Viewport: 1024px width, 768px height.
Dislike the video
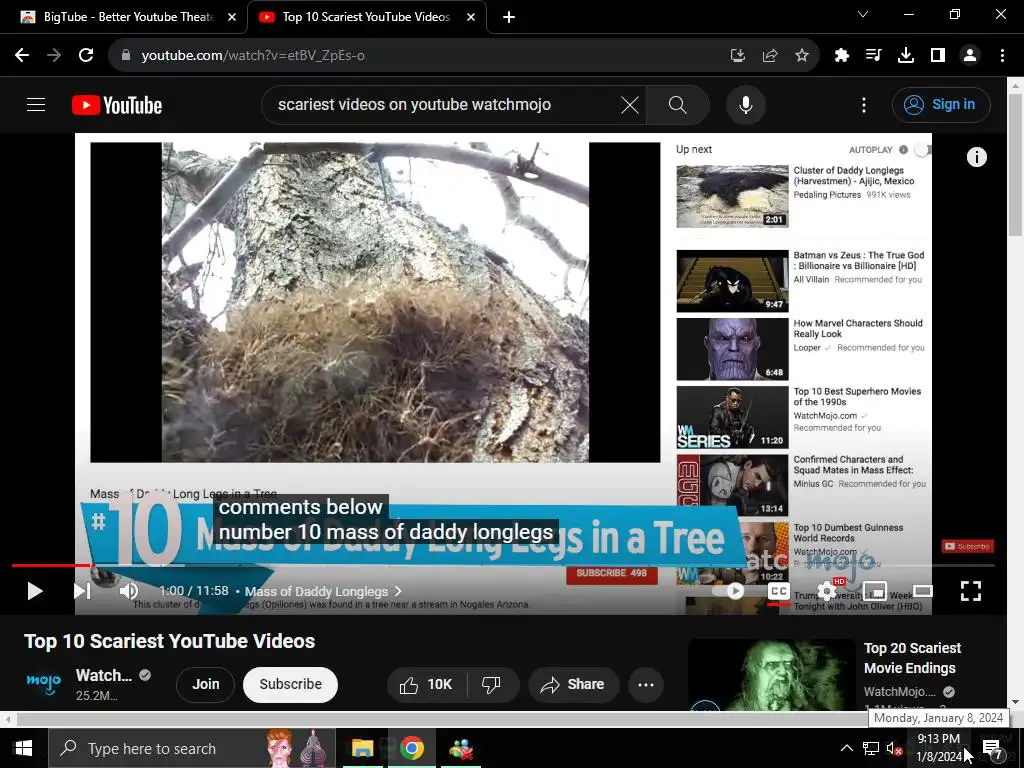(x=492, y=684)
